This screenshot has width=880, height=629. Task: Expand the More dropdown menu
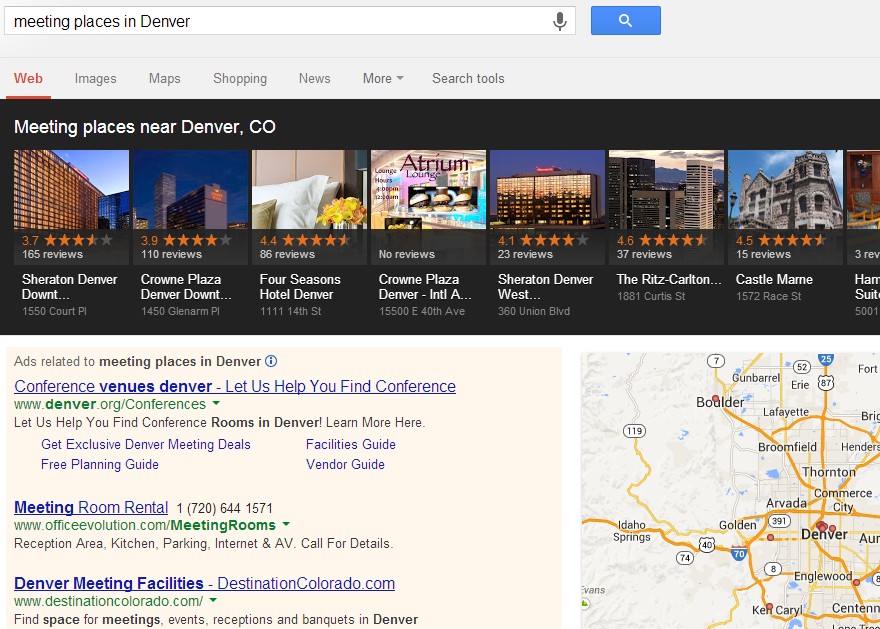pos(383,79)
